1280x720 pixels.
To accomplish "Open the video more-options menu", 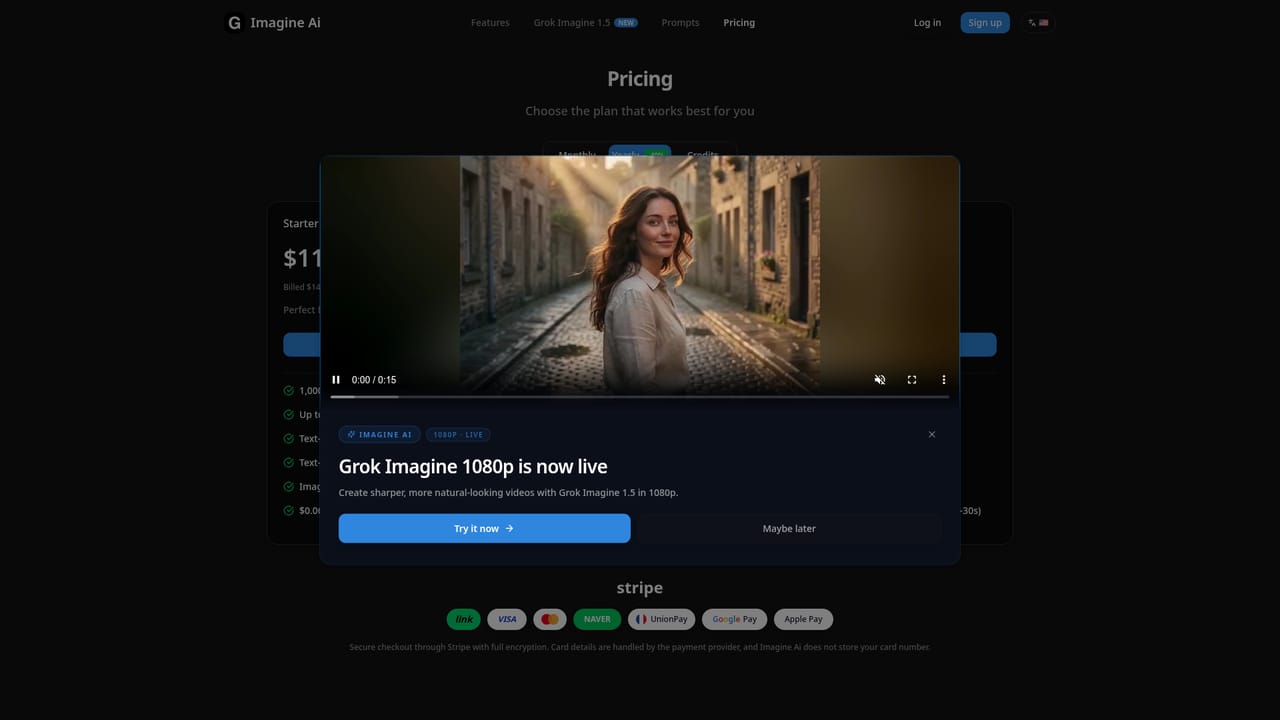I will pos(944,380).
